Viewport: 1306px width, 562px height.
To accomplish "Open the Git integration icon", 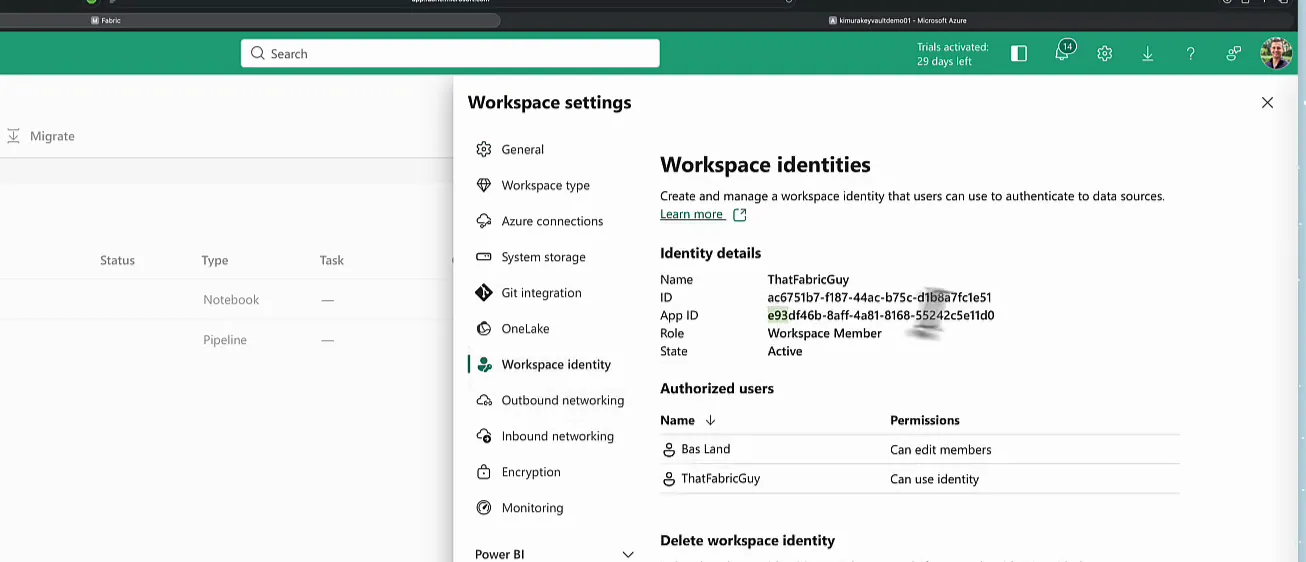I will click(484, 293).
